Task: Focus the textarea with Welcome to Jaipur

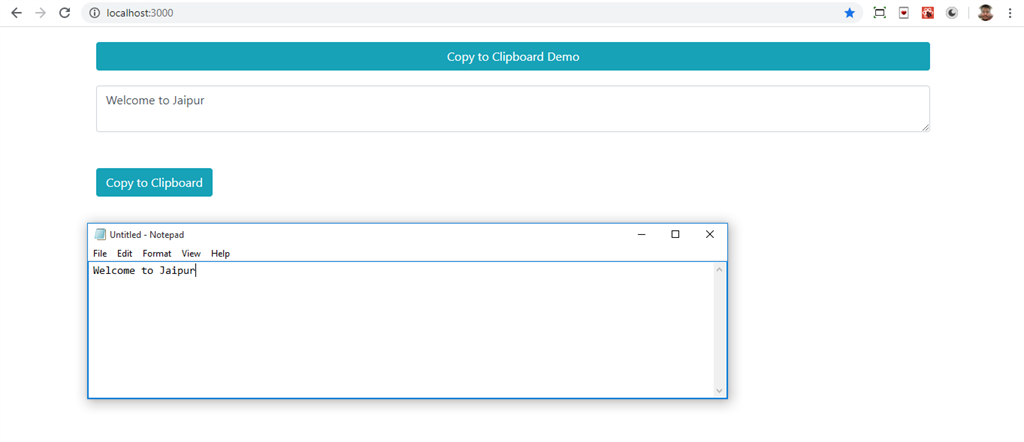Action: [x=513, y=109]
